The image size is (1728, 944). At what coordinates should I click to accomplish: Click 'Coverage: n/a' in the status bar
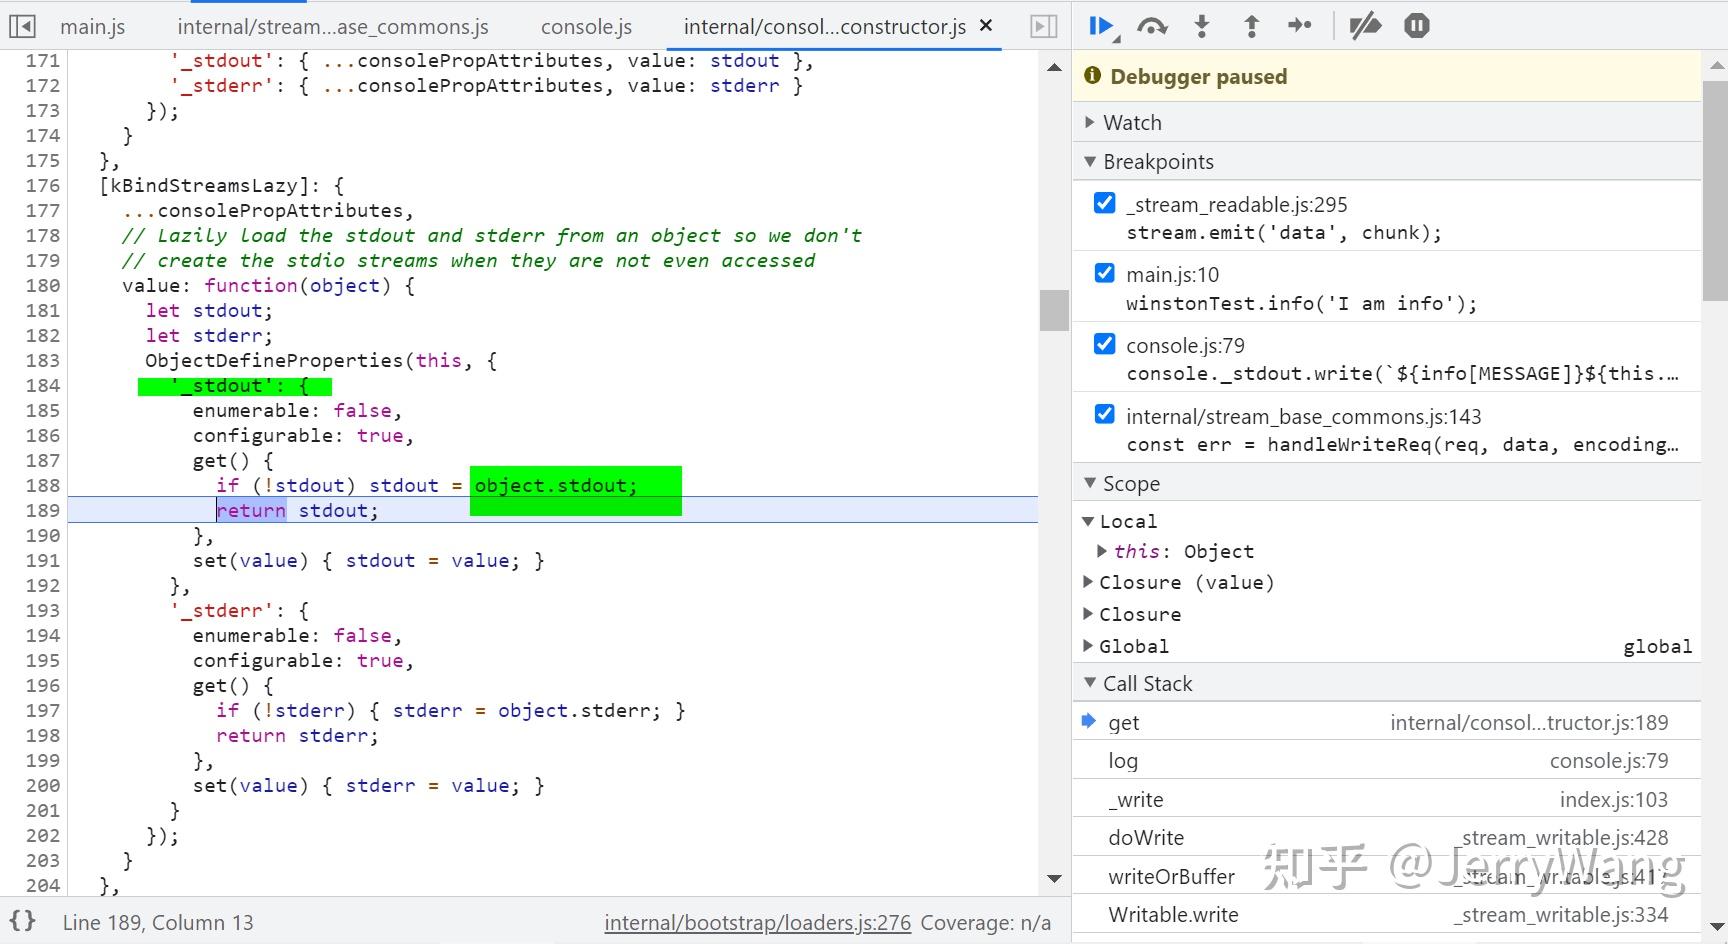coord(985,922)
